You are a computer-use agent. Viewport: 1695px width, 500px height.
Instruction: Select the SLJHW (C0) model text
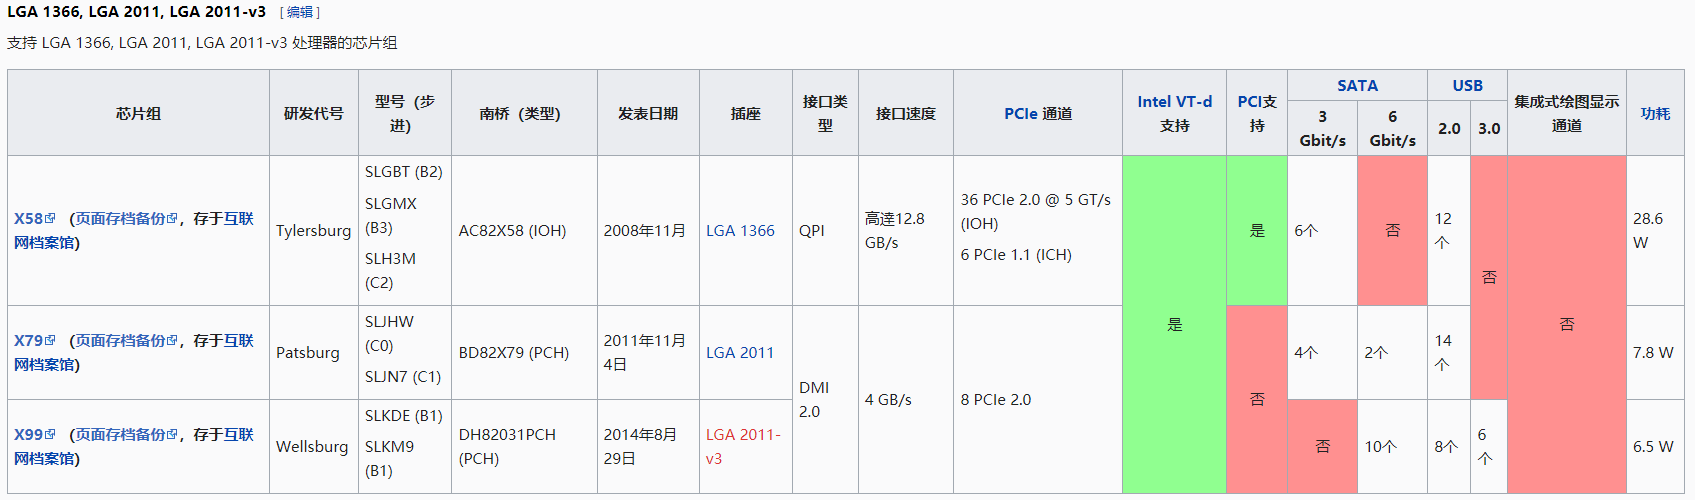pyautogui.click(x=390, y=333)
